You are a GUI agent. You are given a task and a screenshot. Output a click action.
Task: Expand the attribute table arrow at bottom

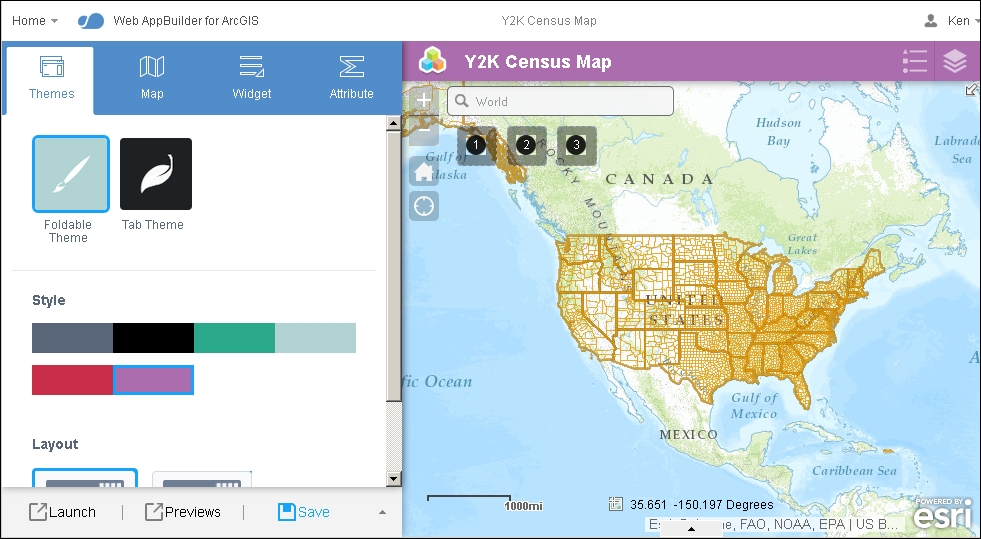(x=691, y=529)
